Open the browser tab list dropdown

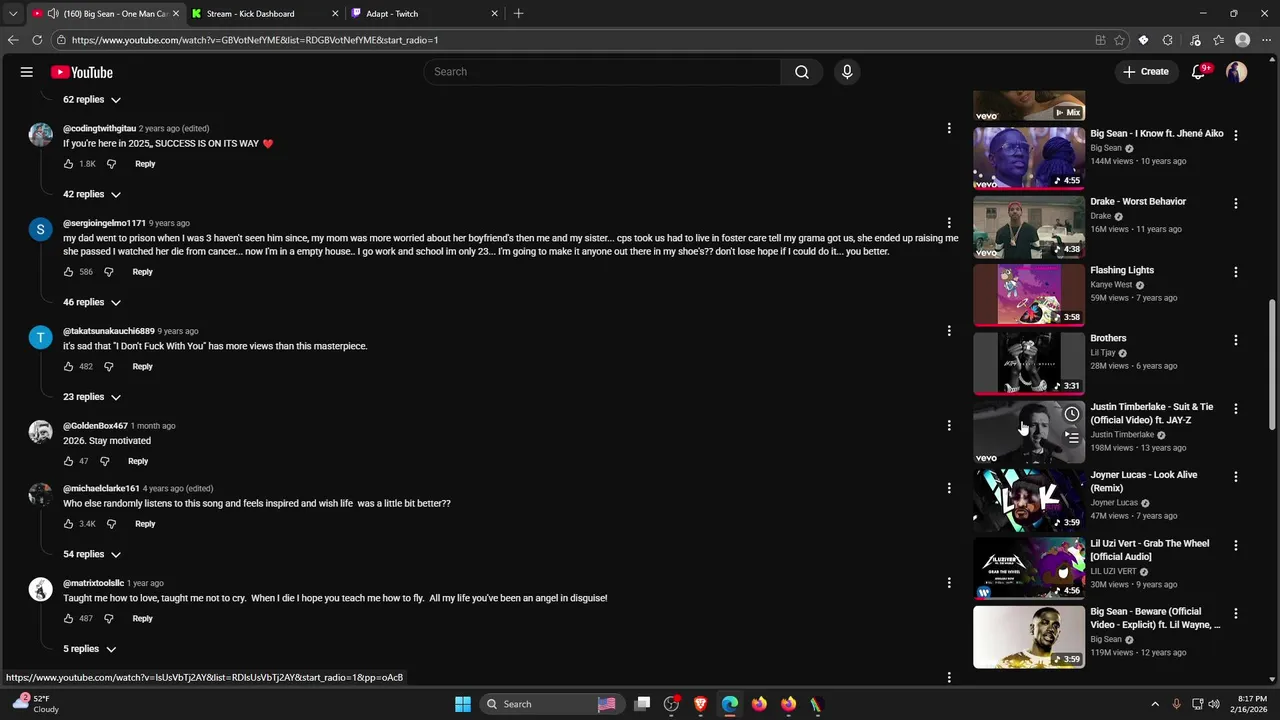point(13,14)
